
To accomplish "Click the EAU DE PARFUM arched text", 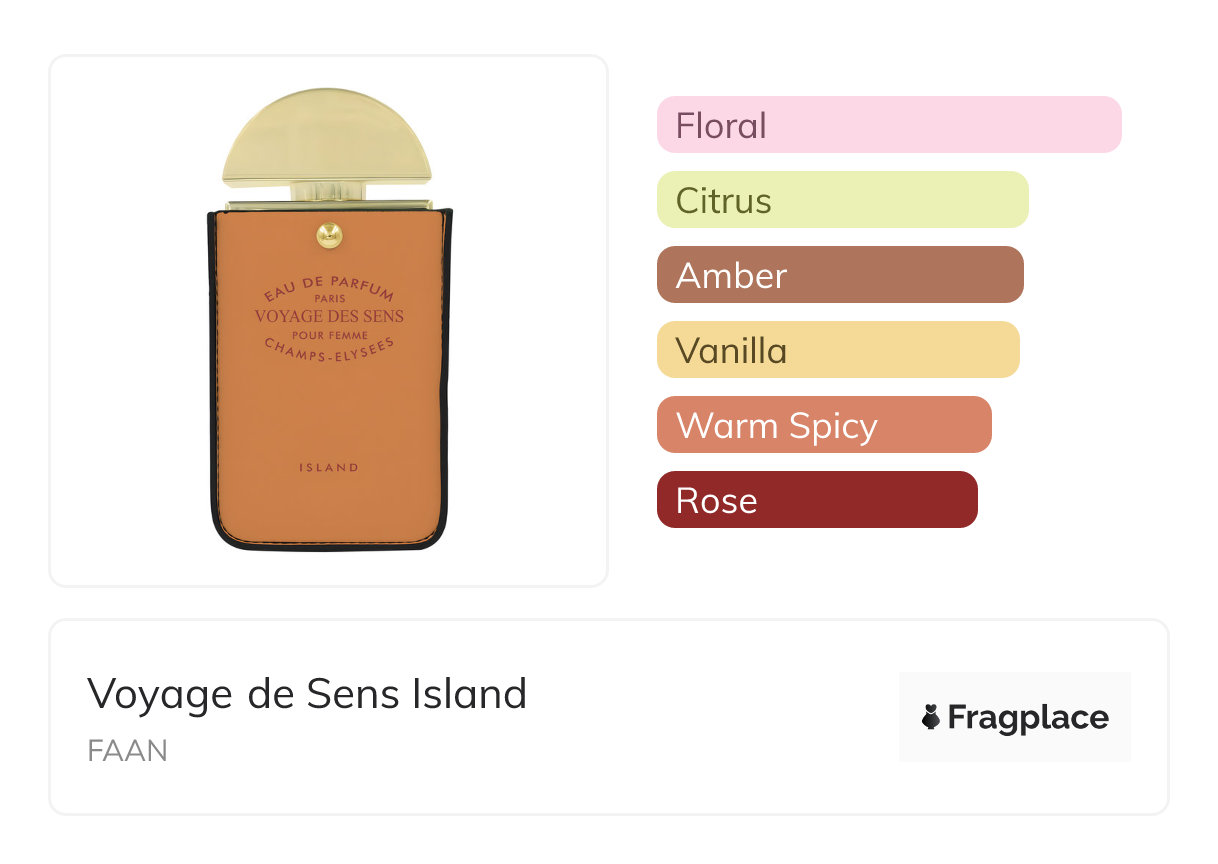I will pos(329,285).
